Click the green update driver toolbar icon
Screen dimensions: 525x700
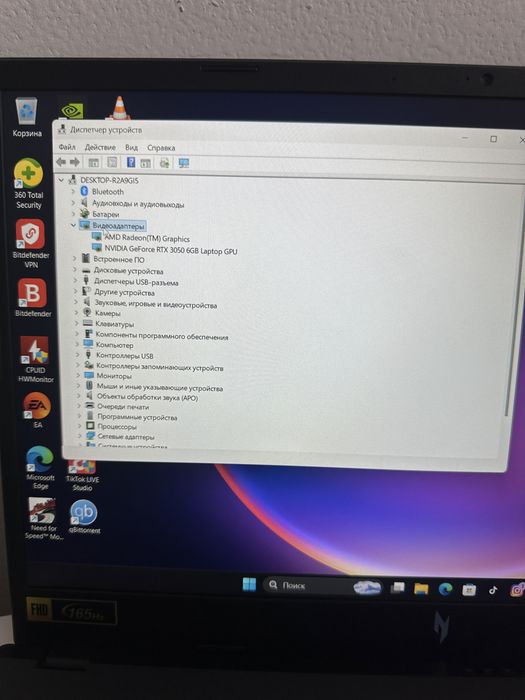[165, 163]
